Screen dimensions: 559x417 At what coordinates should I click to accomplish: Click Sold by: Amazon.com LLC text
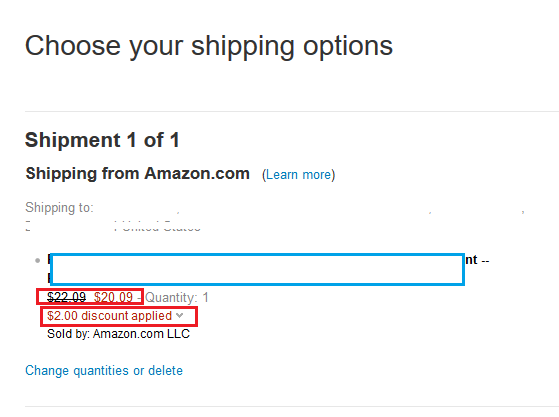click(118, 334)
